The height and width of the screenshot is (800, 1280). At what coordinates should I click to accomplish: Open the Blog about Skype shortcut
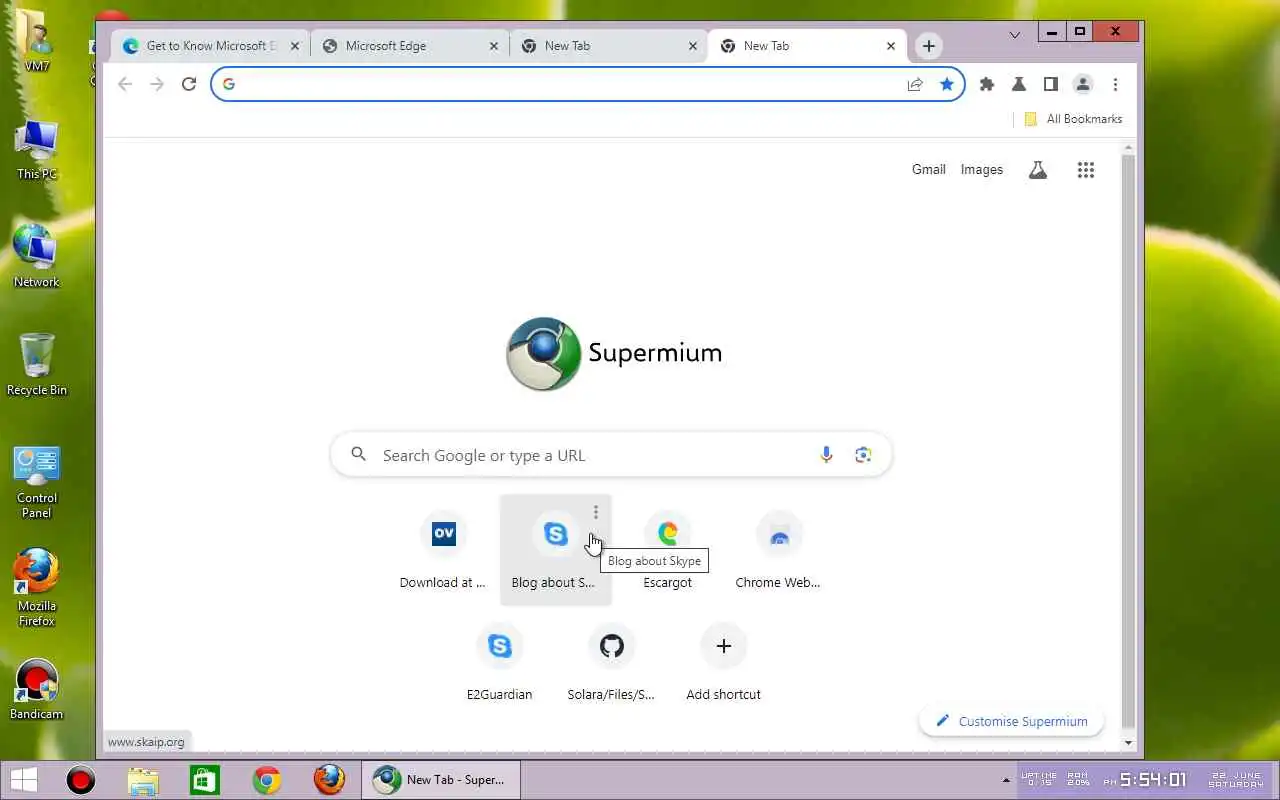555,550
